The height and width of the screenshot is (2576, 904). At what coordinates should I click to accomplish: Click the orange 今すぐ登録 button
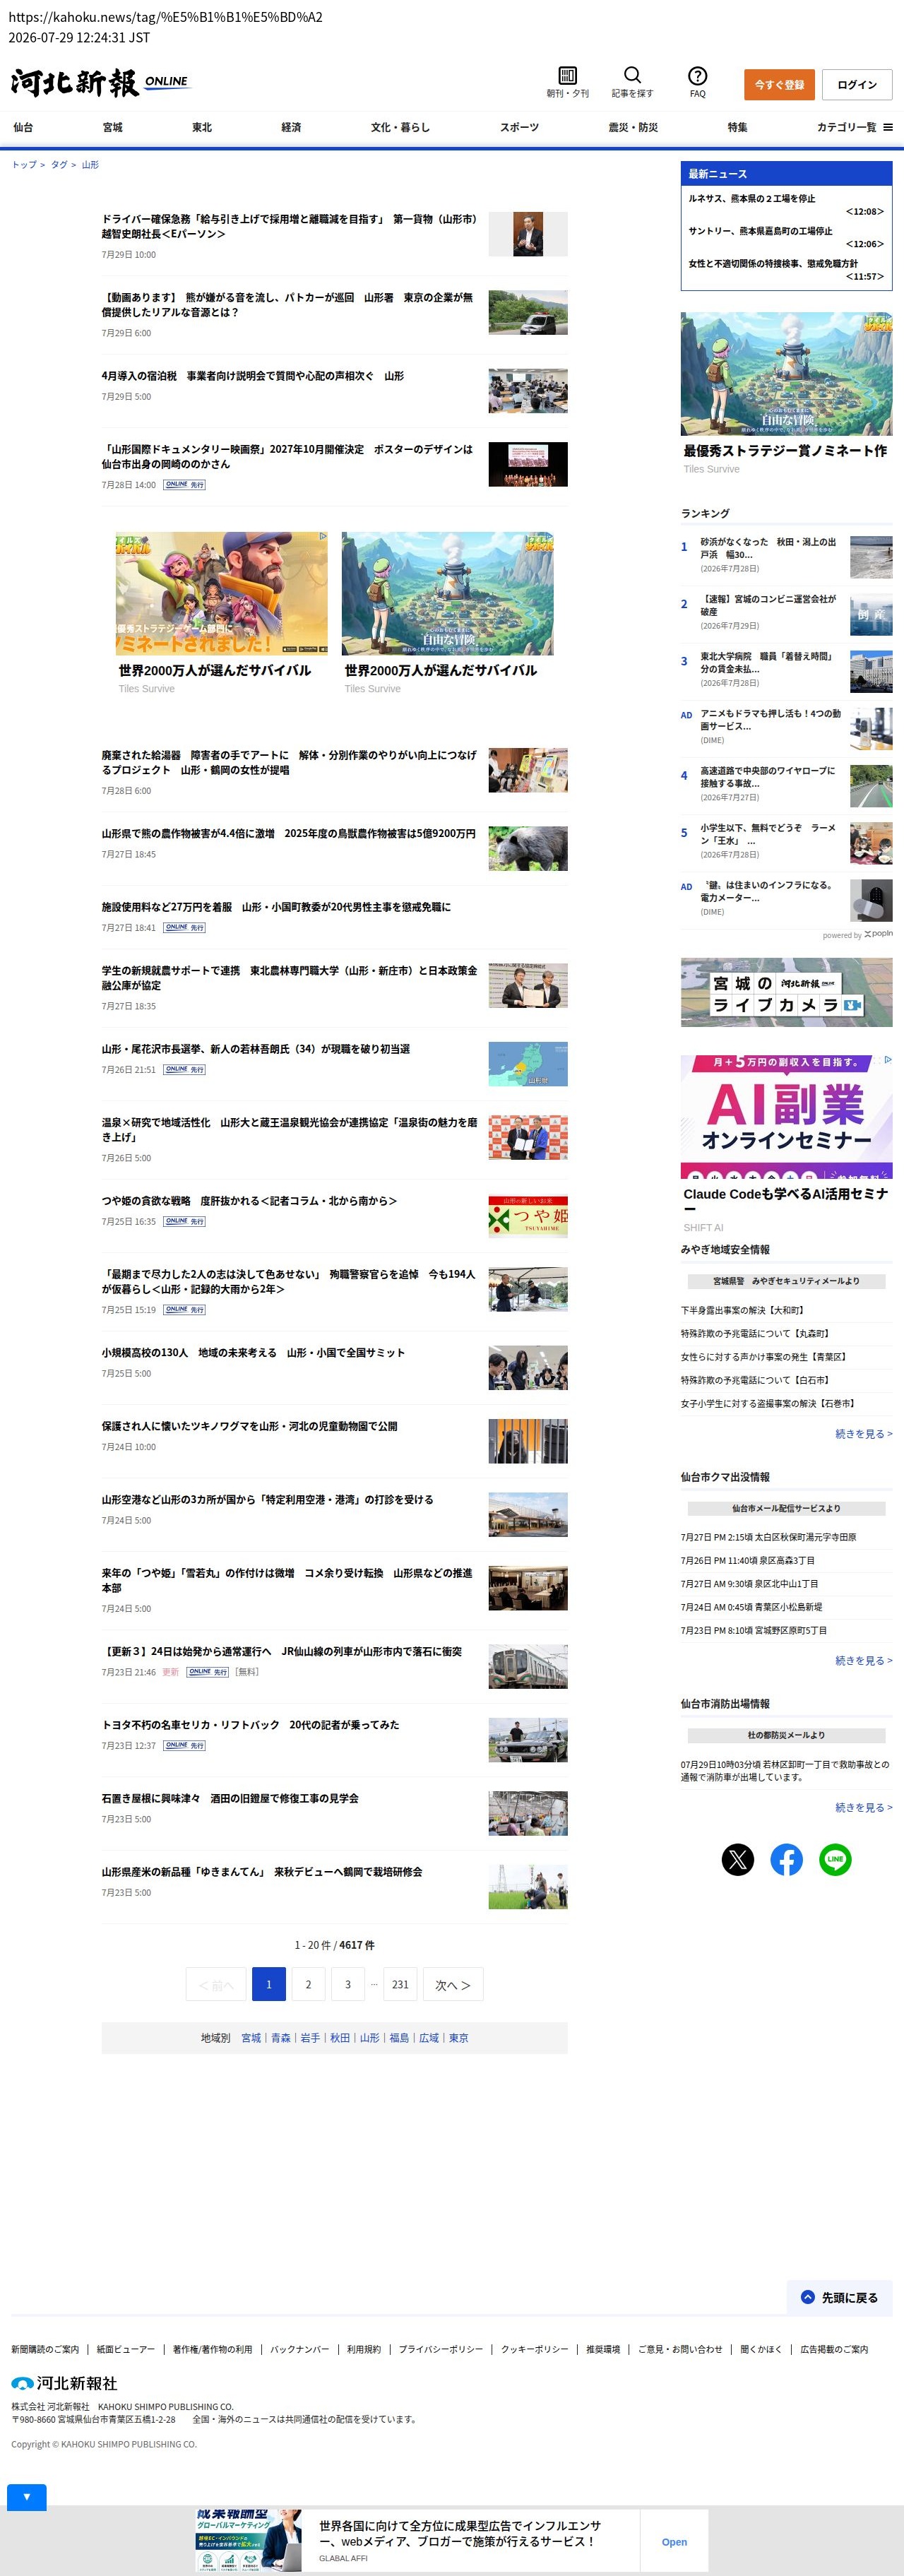(x=779, y=85)
